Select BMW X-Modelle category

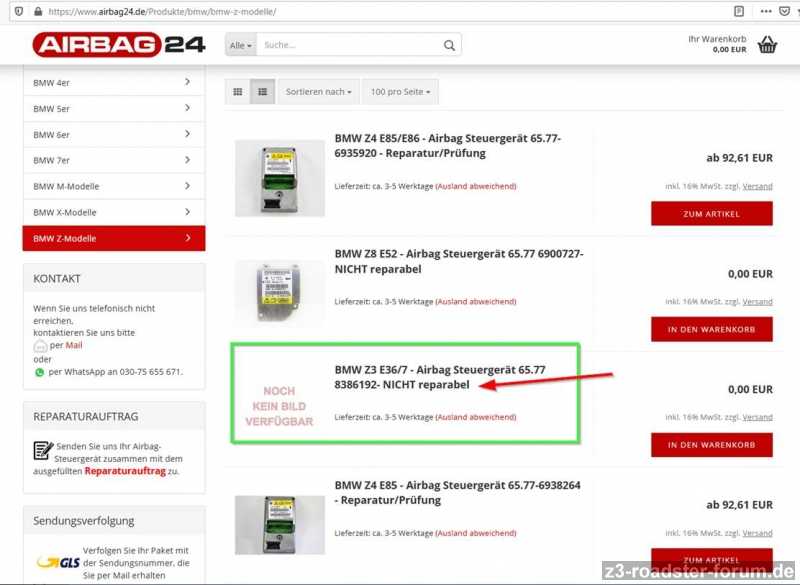(x=113, y=212)
